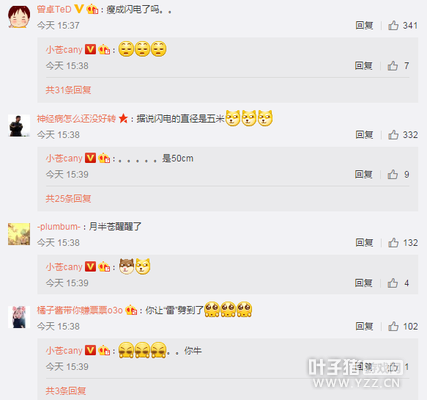Reply to -plumbum-'s comment
This screenshot has height=400, width=427.
[x=364, y=243]
